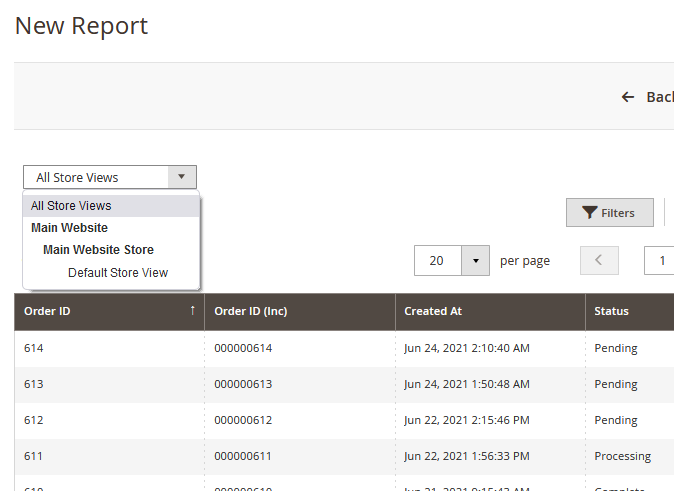Open the per page count dropdown arrow
This screenshot has height=491, width=674.
pyautogui.click(x=475, y=261)
